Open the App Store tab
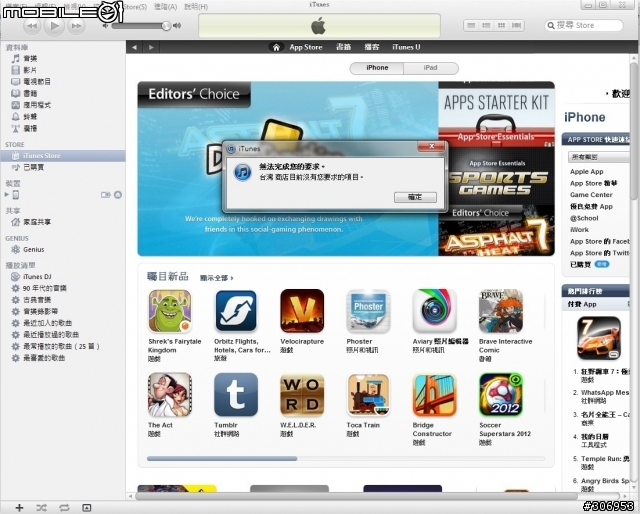Viewport: 640px width, 514px height. pos(306,47)
